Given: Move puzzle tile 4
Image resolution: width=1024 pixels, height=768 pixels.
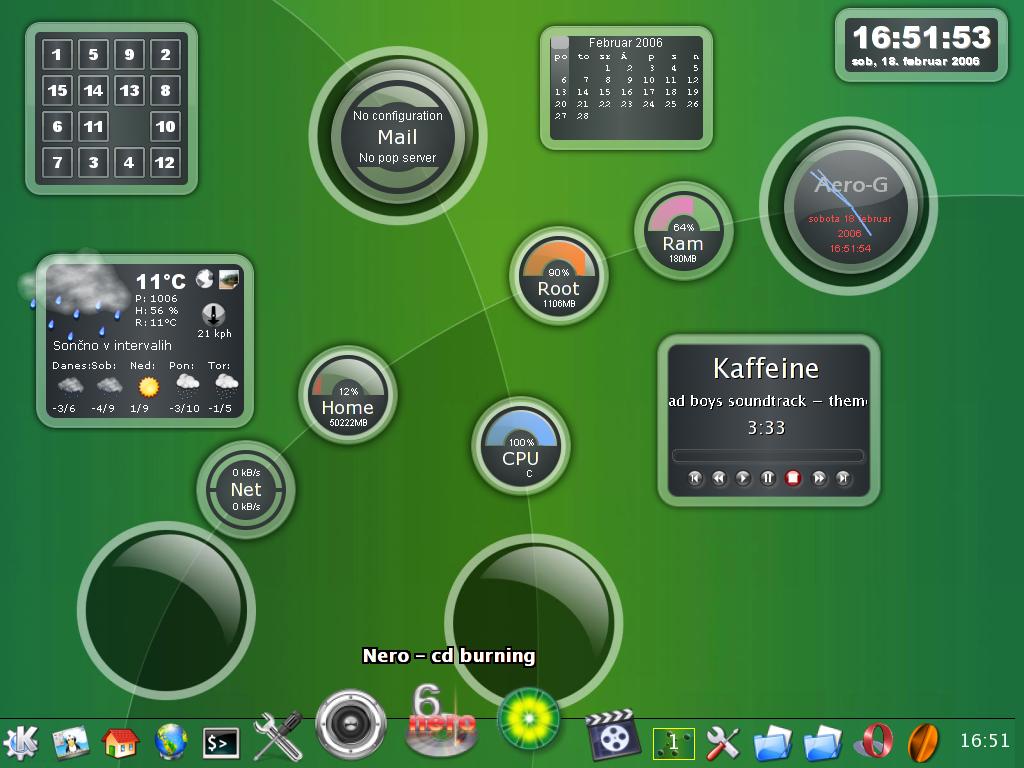Looking at the screenshot, I should click(x=129, y=162).
